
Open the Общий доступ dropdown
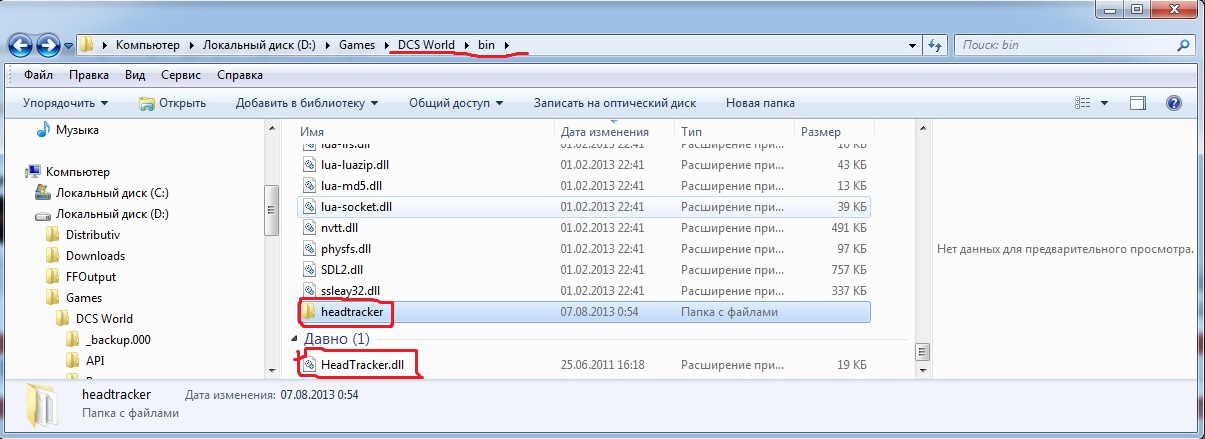click(456, 103)
